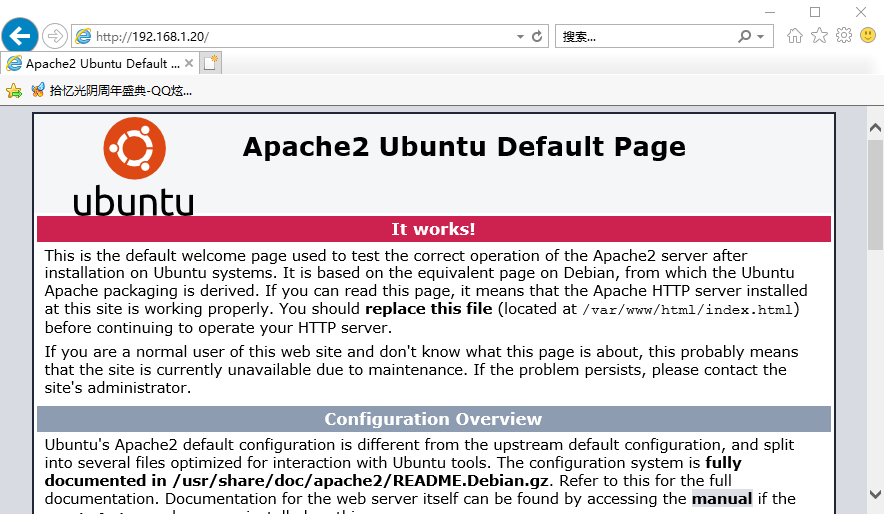This screenshot has width=884, height=514.
Task: Open the Home page icon
Action: pos(795,36)
